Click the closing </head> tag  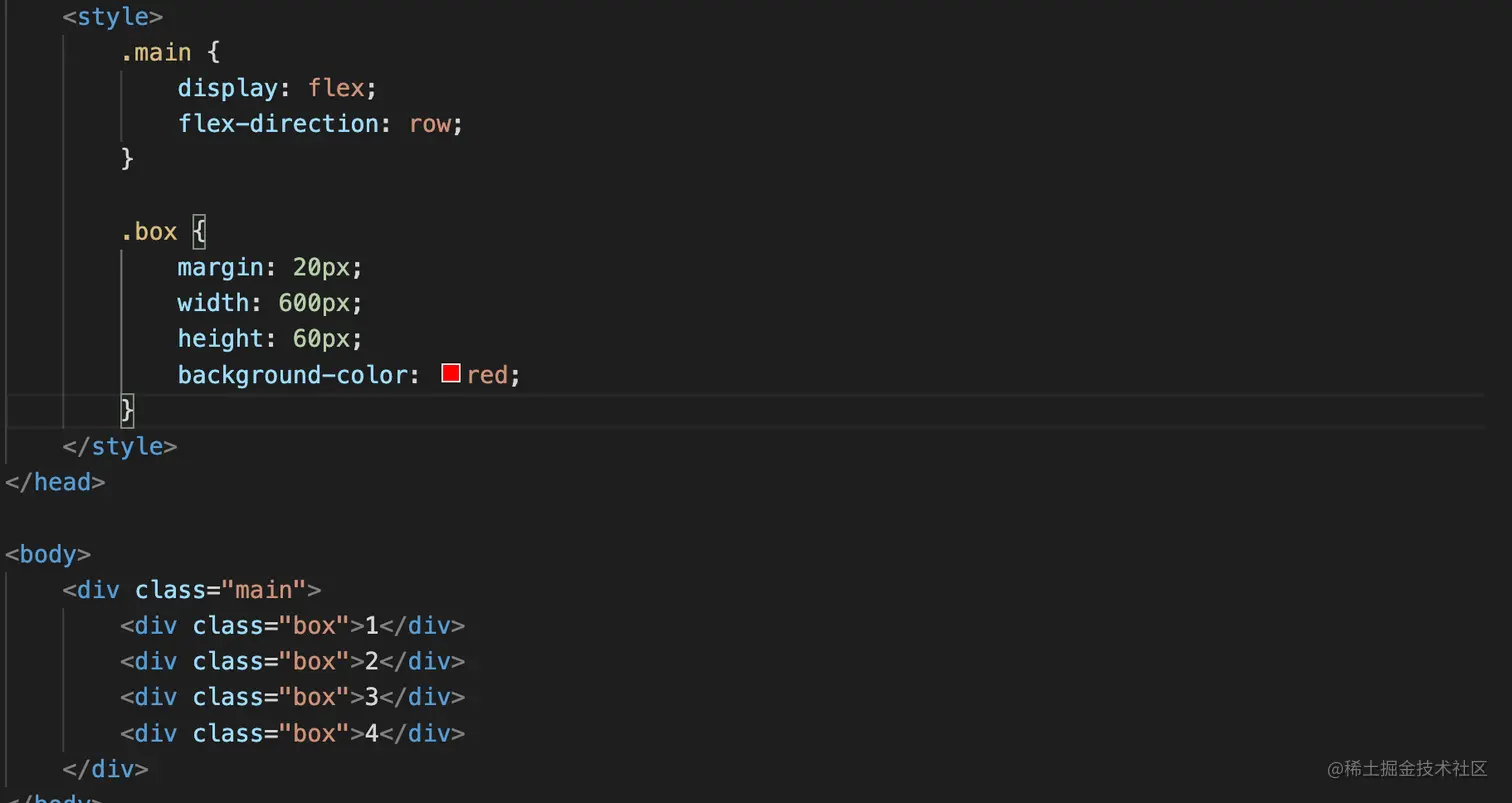tap(55, 482)
